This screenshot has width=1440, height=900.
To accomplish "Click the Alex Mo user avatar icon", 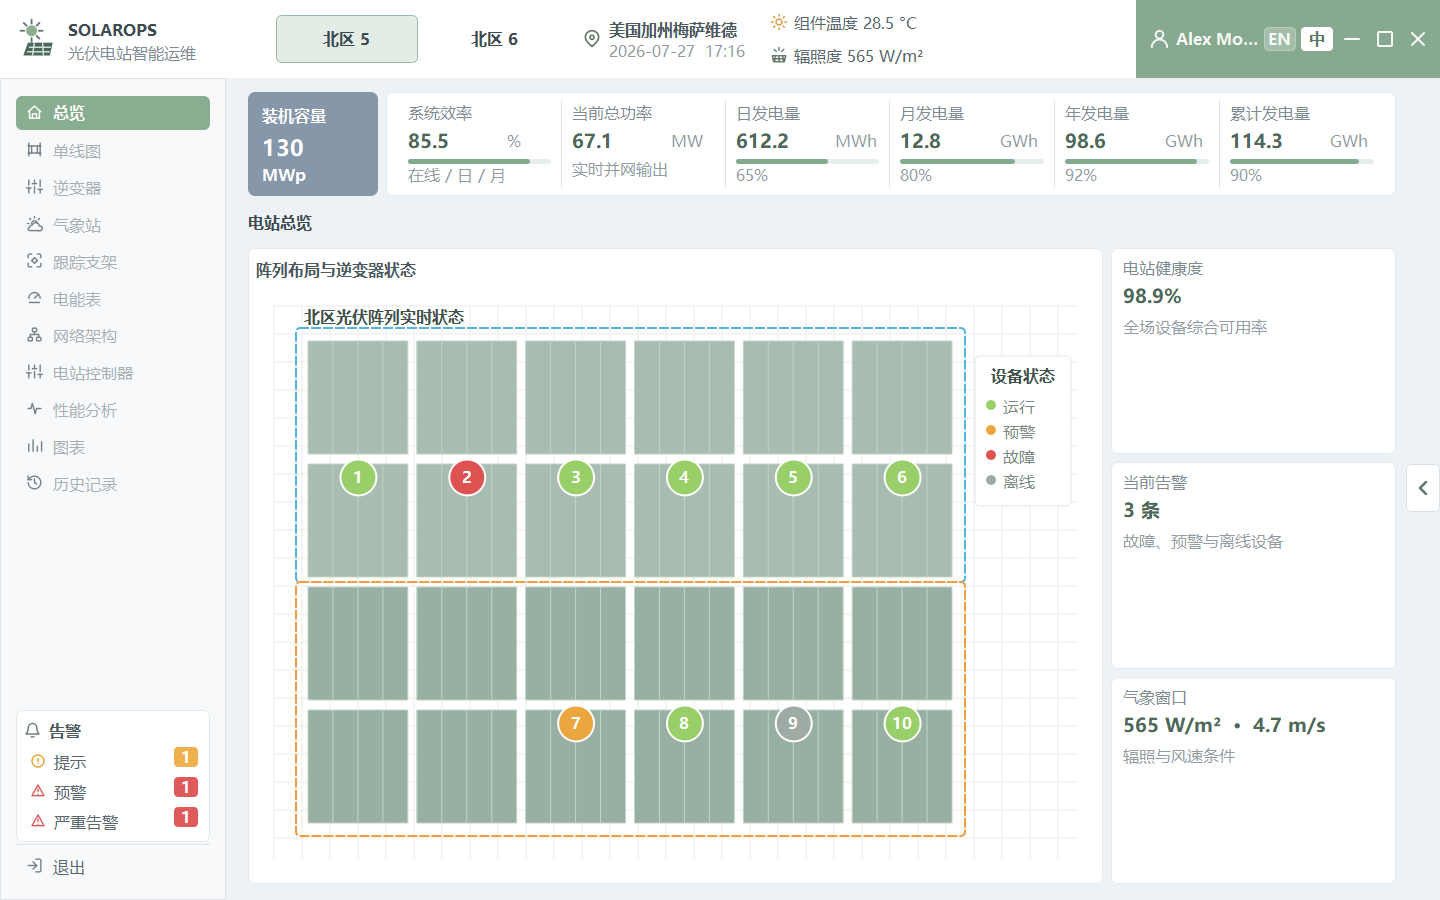I will (1159, 39).
